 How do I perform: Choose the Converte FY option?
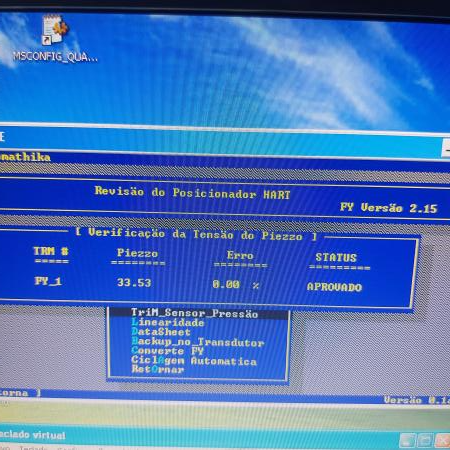167,351
